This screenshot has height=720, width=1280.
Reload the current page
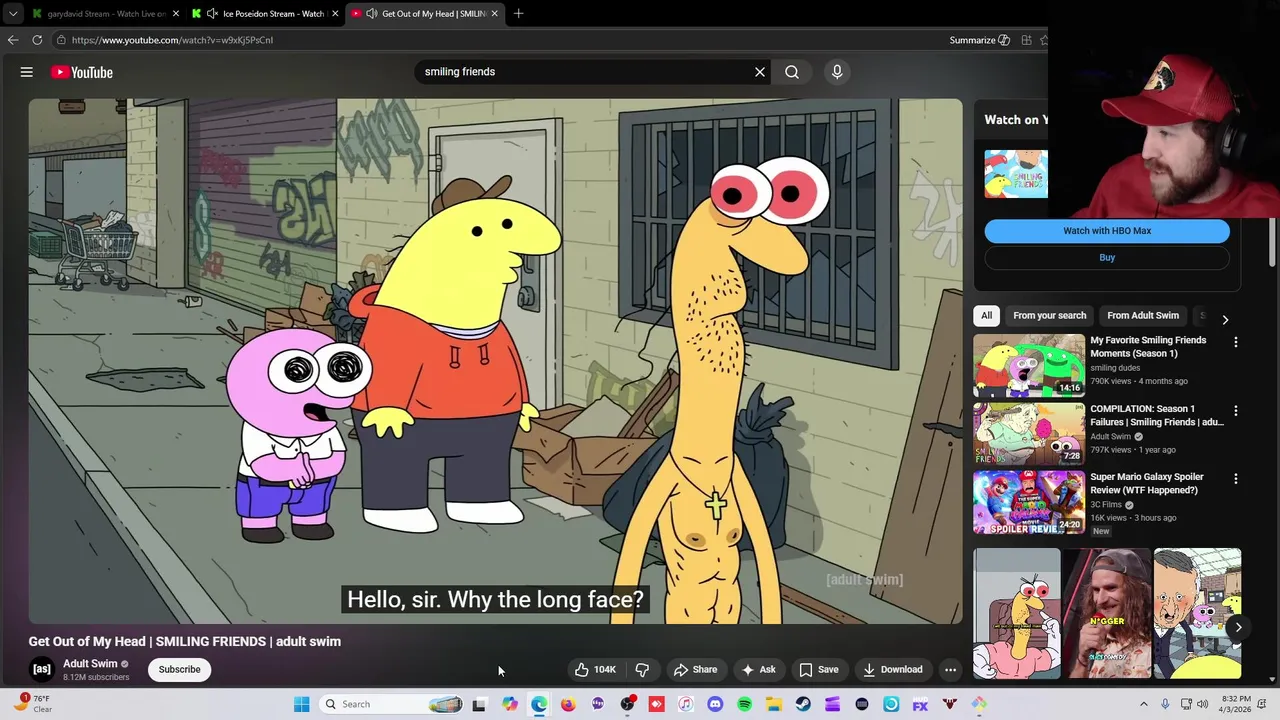[37, 40]
